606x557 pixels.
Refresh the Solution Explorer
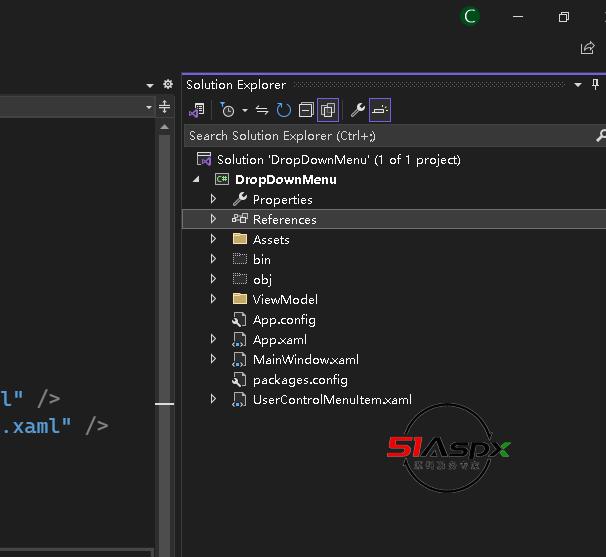tap(283, 110)
